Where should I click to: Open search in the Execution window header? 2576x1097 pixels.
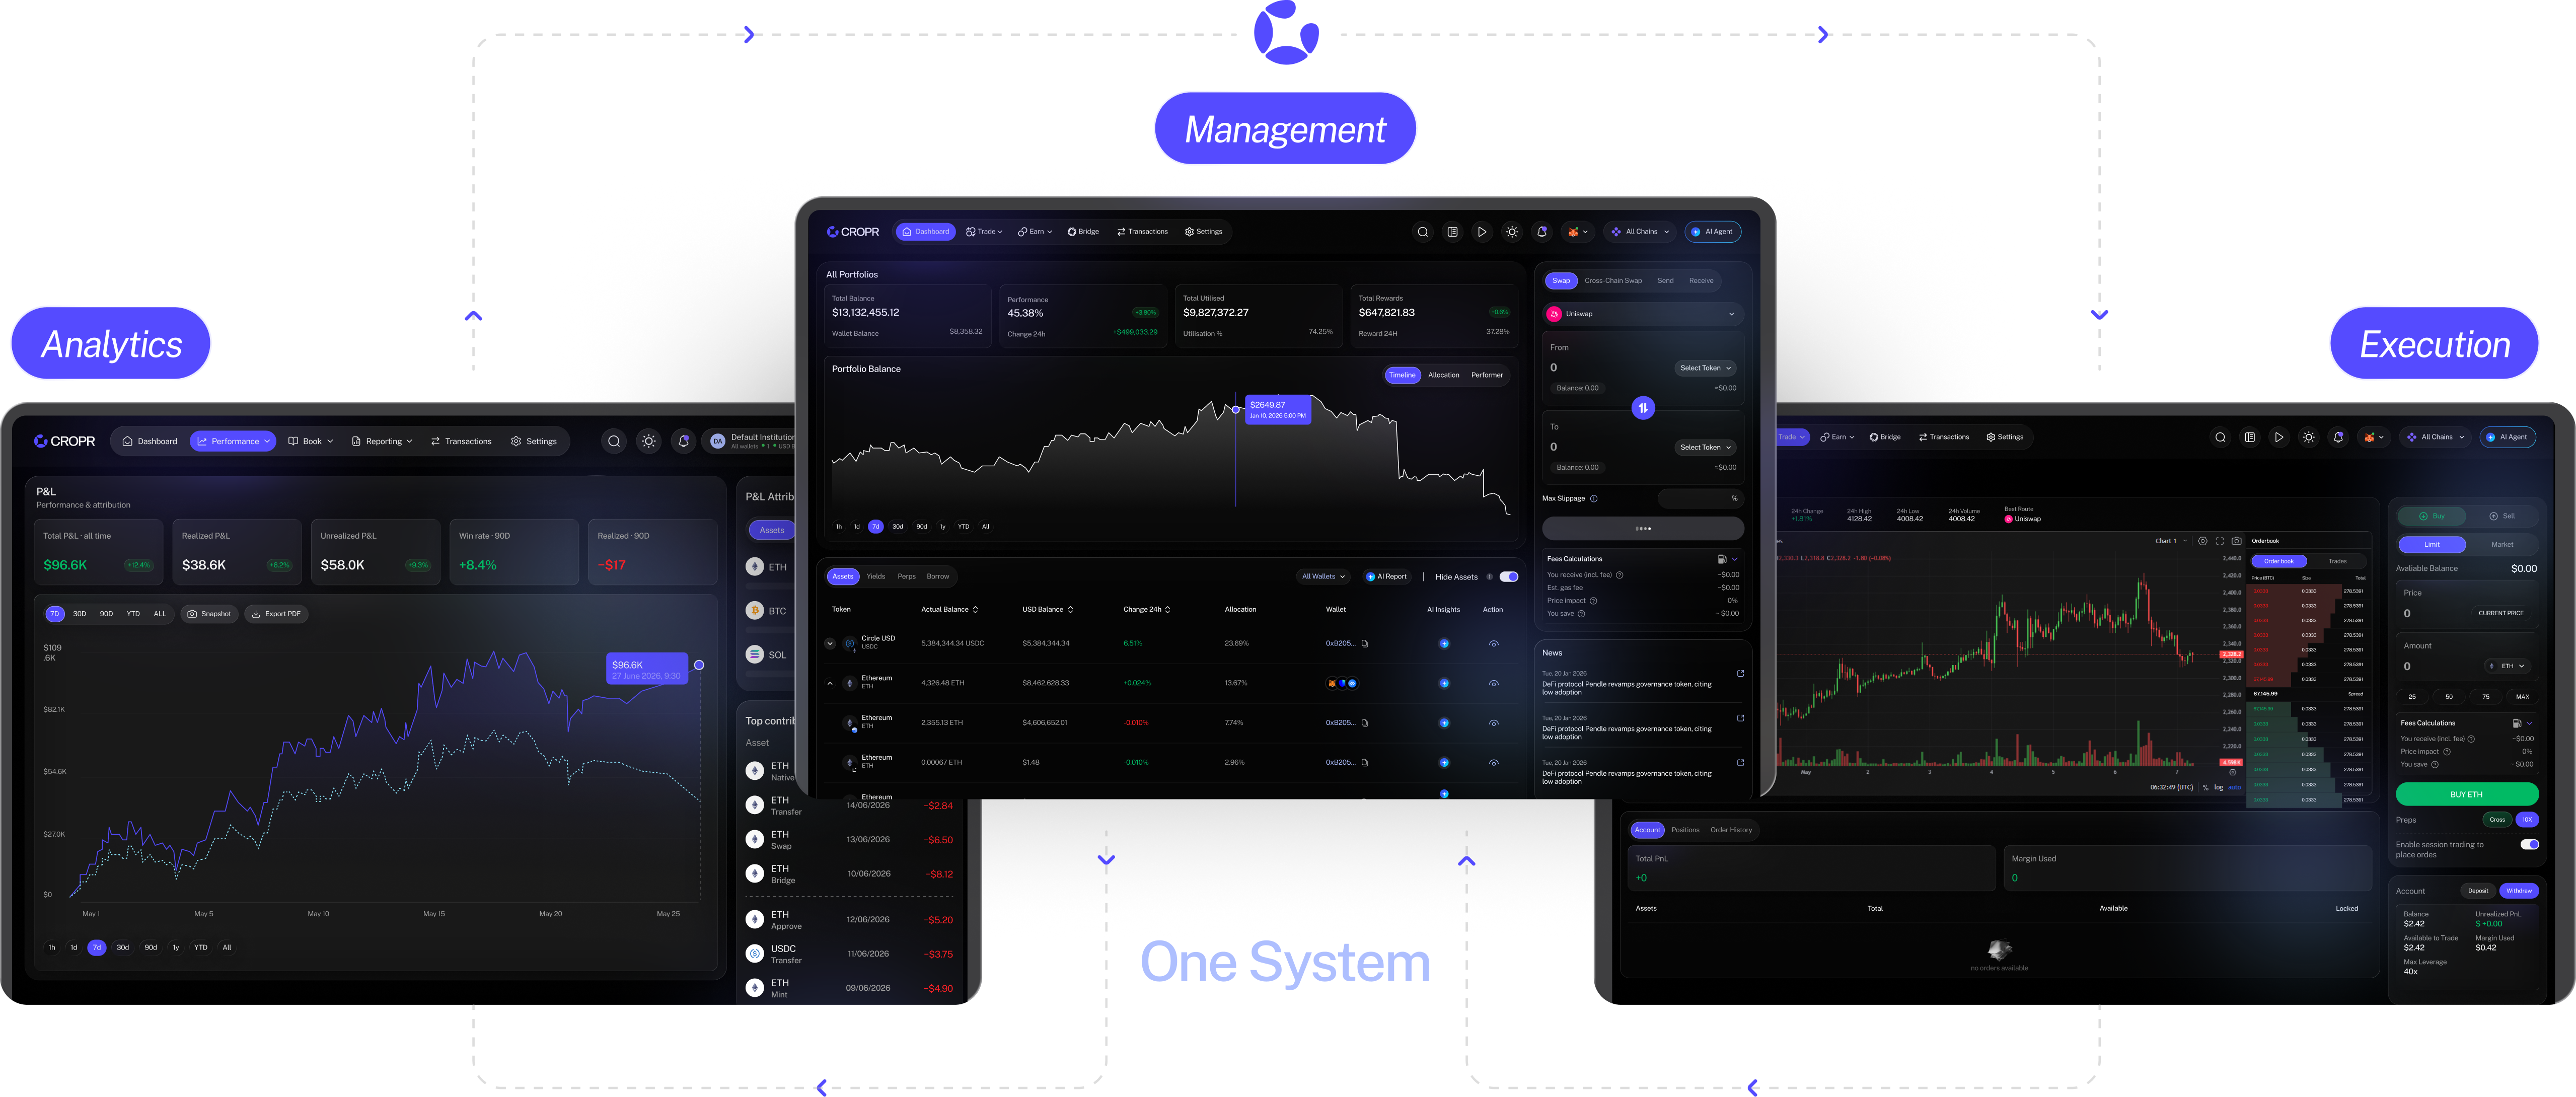2220,437
